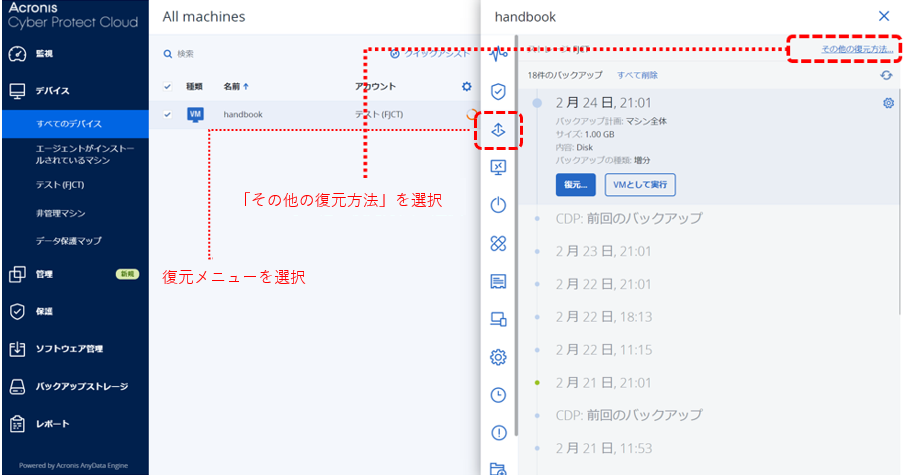Open the power icon in side panel

click(498, 205)
